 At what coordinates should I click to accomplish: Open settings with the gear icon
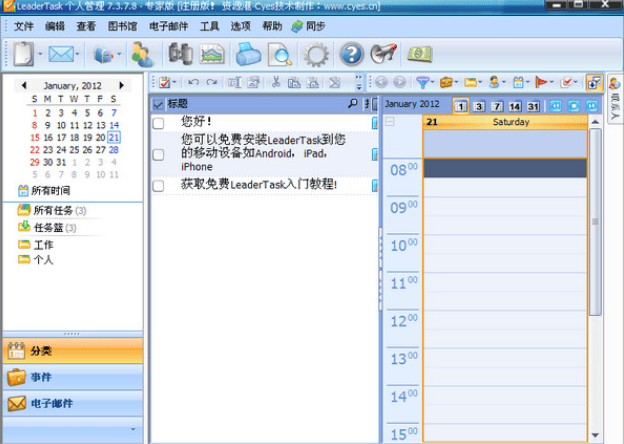(x=317, y=54)
